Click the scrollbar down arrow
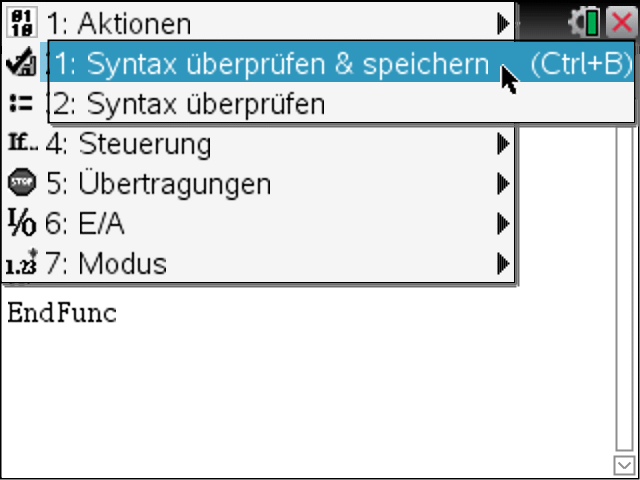 [x=624, y=465]
